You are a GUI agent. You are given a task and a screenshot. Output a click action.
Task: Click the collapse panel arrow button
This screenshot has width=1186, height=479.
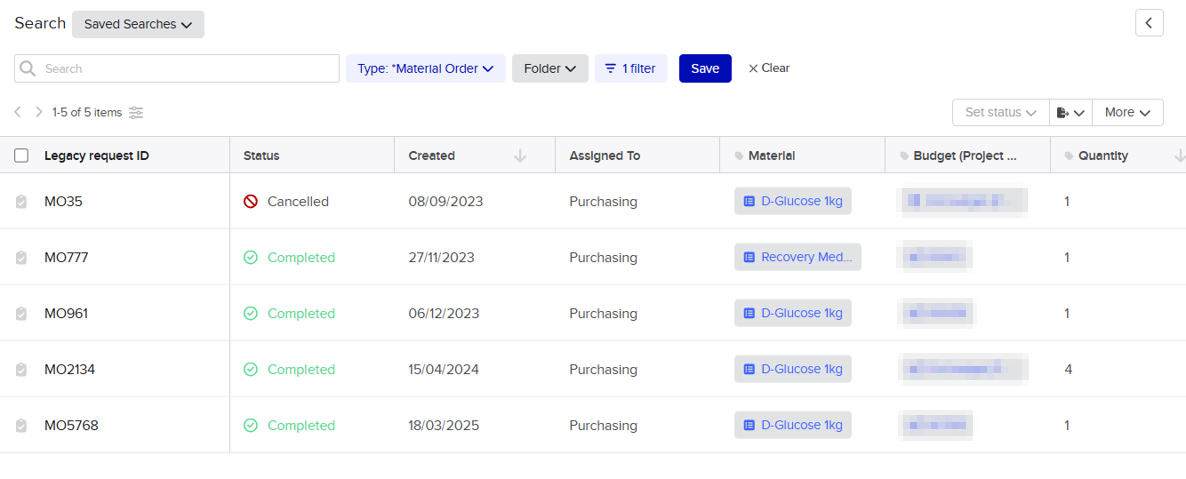[1149, 23]
